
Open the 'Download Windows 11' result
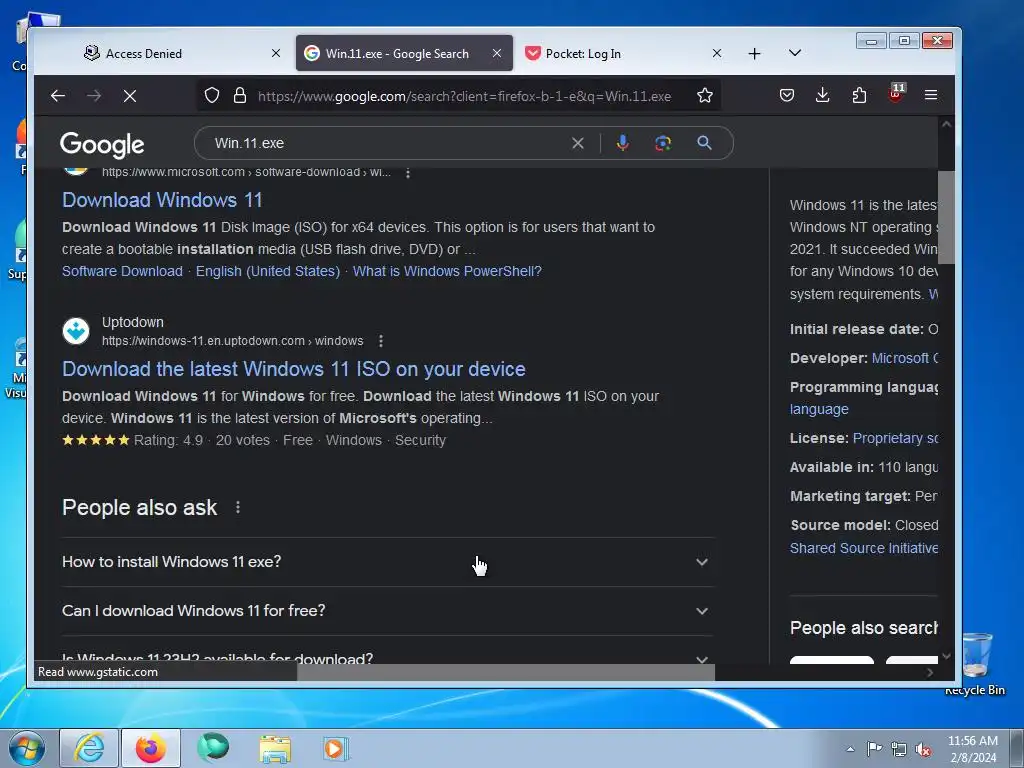tap(162, 200)
